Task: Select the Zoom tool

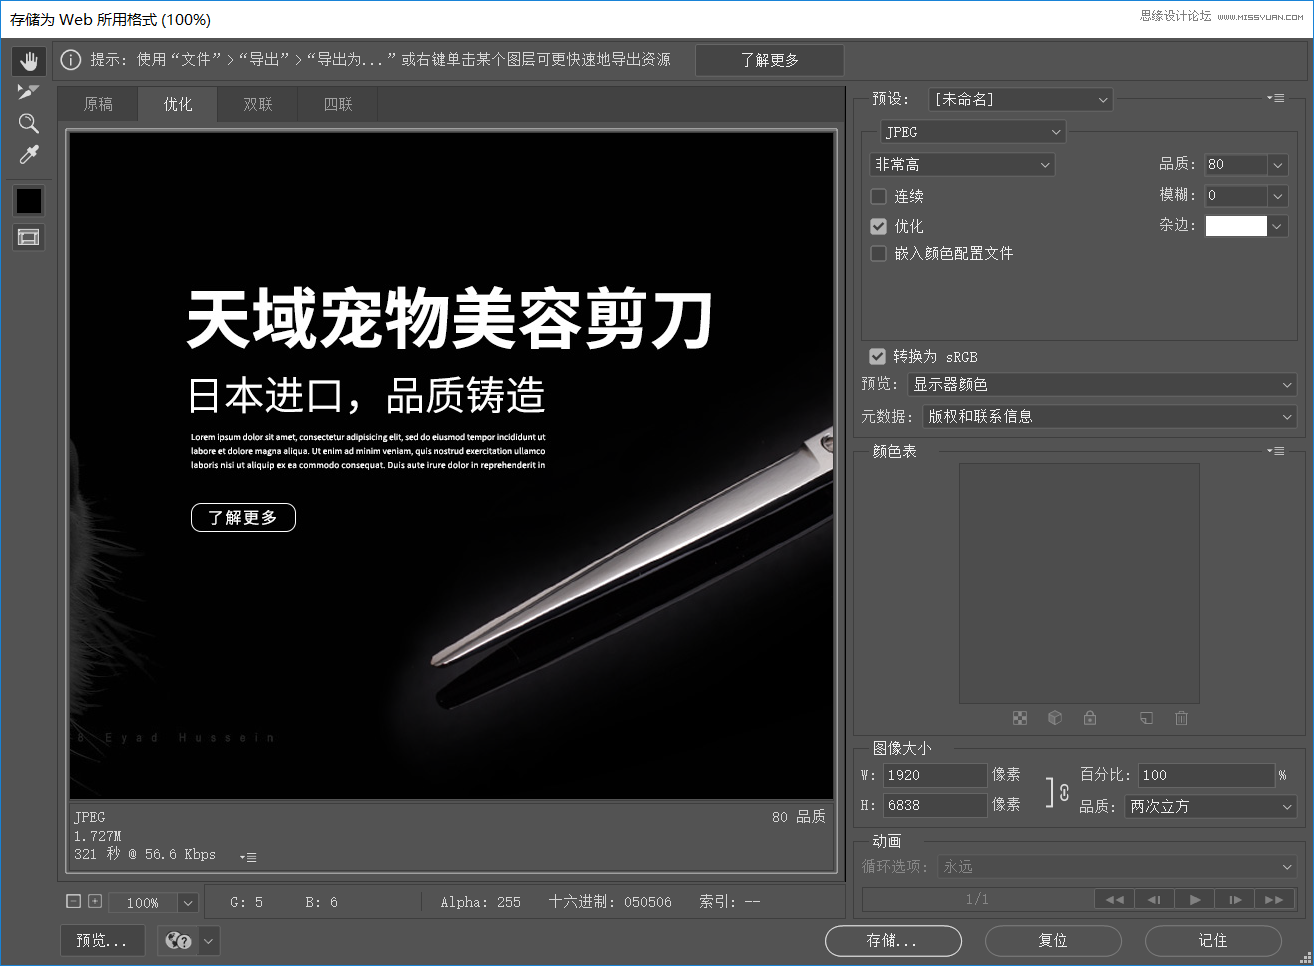Action: coord(28,124)
